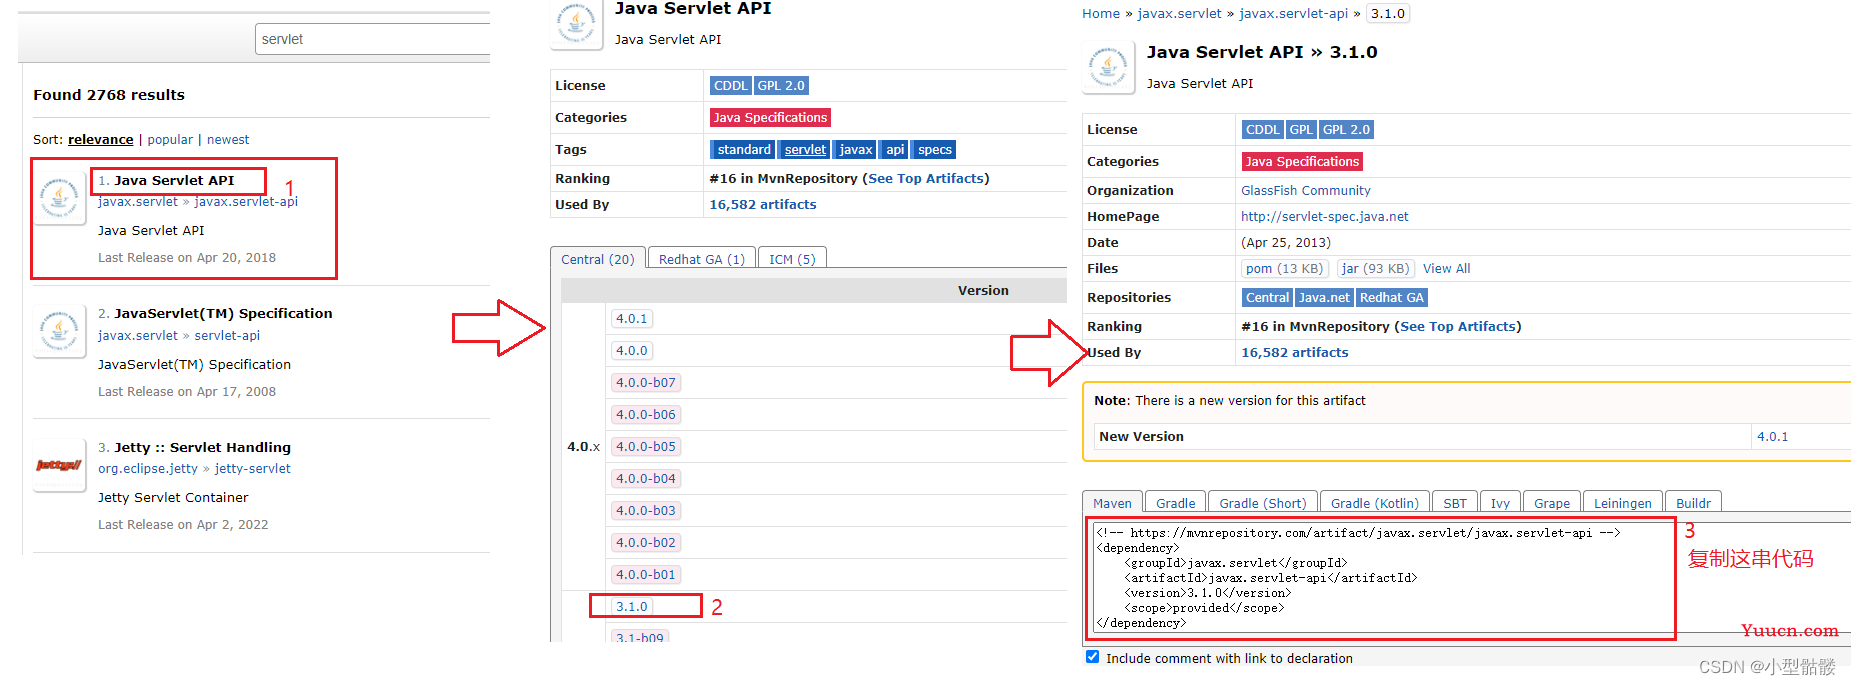Click the api tag
This screenshot has height=685, width=1851.
895,150
